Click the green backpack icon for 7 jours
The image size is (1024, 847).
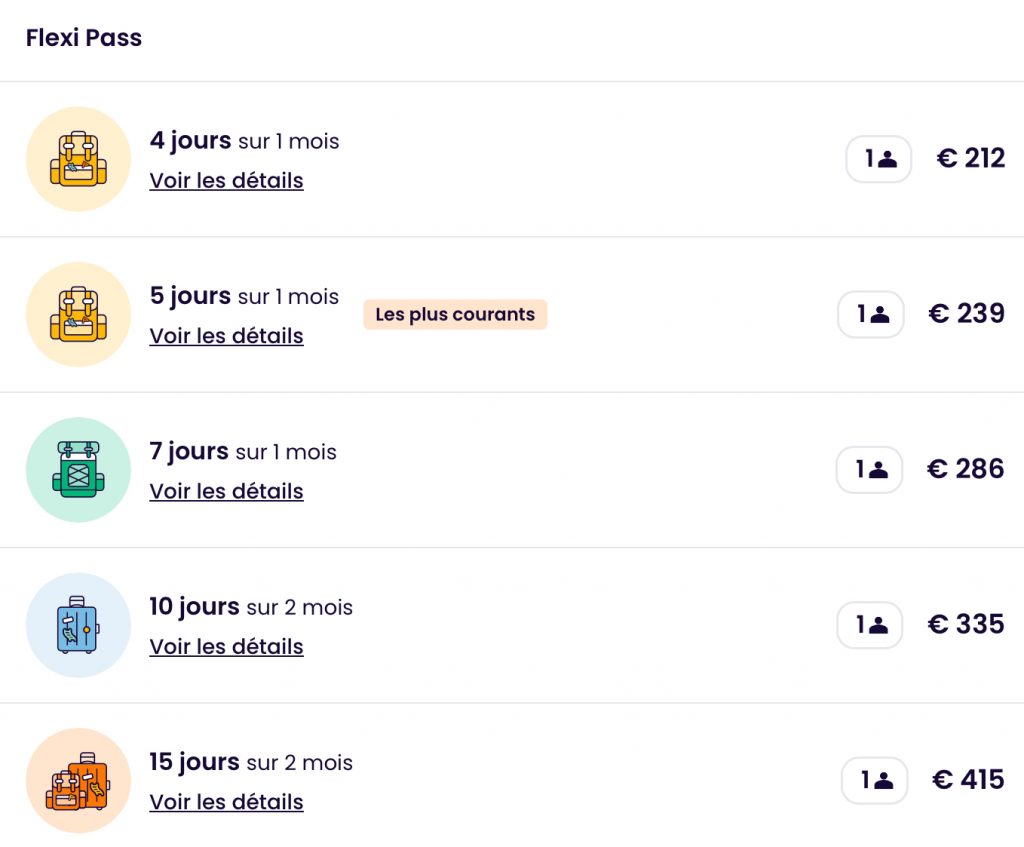[x=78, y=469]
